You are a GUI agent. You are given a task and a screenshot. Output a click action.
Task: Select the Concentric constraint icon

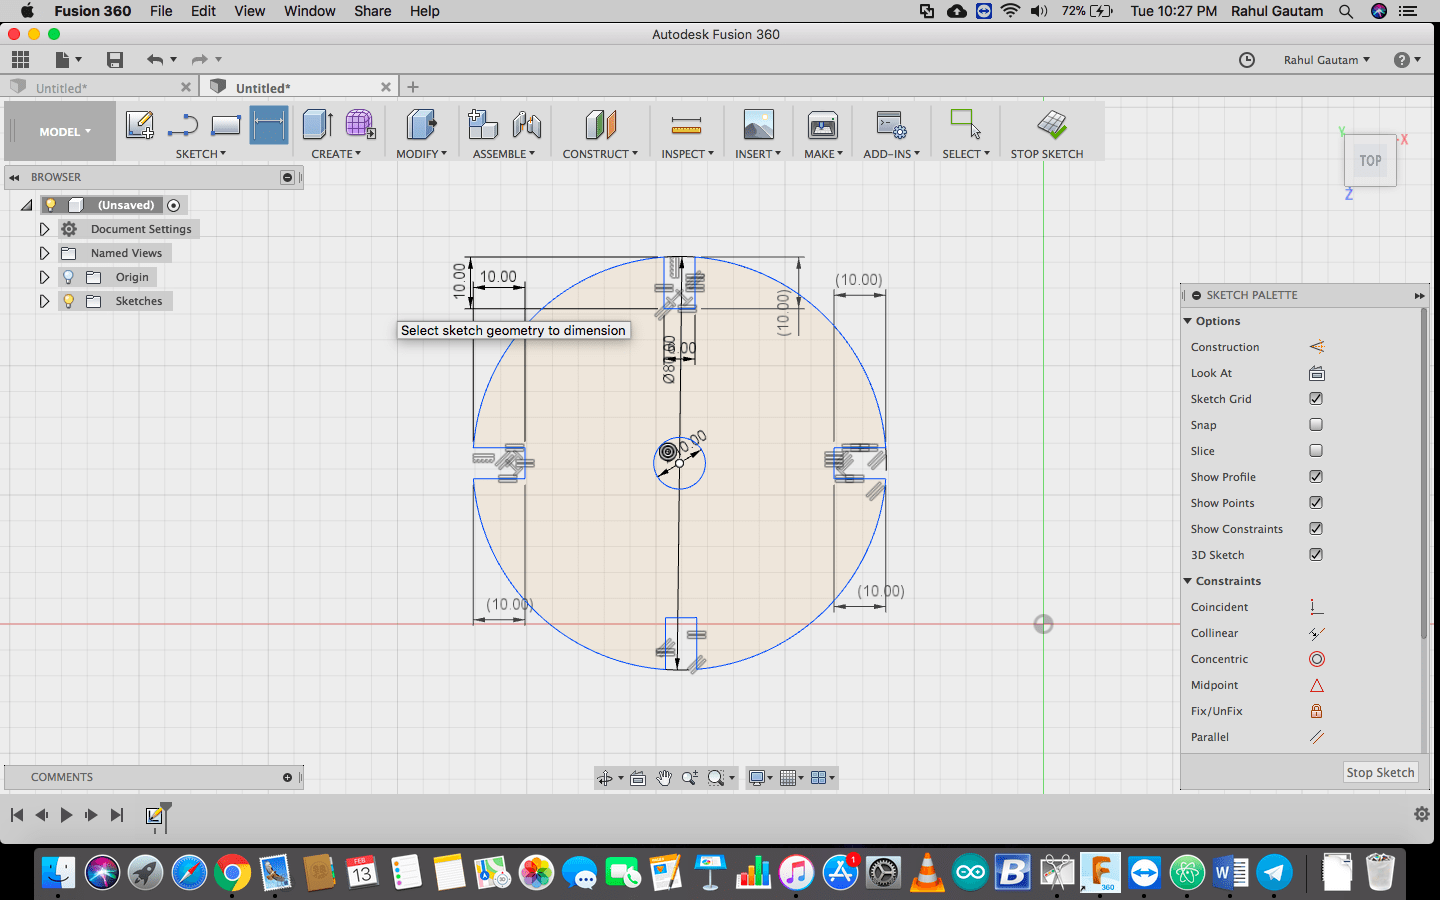1317,659
